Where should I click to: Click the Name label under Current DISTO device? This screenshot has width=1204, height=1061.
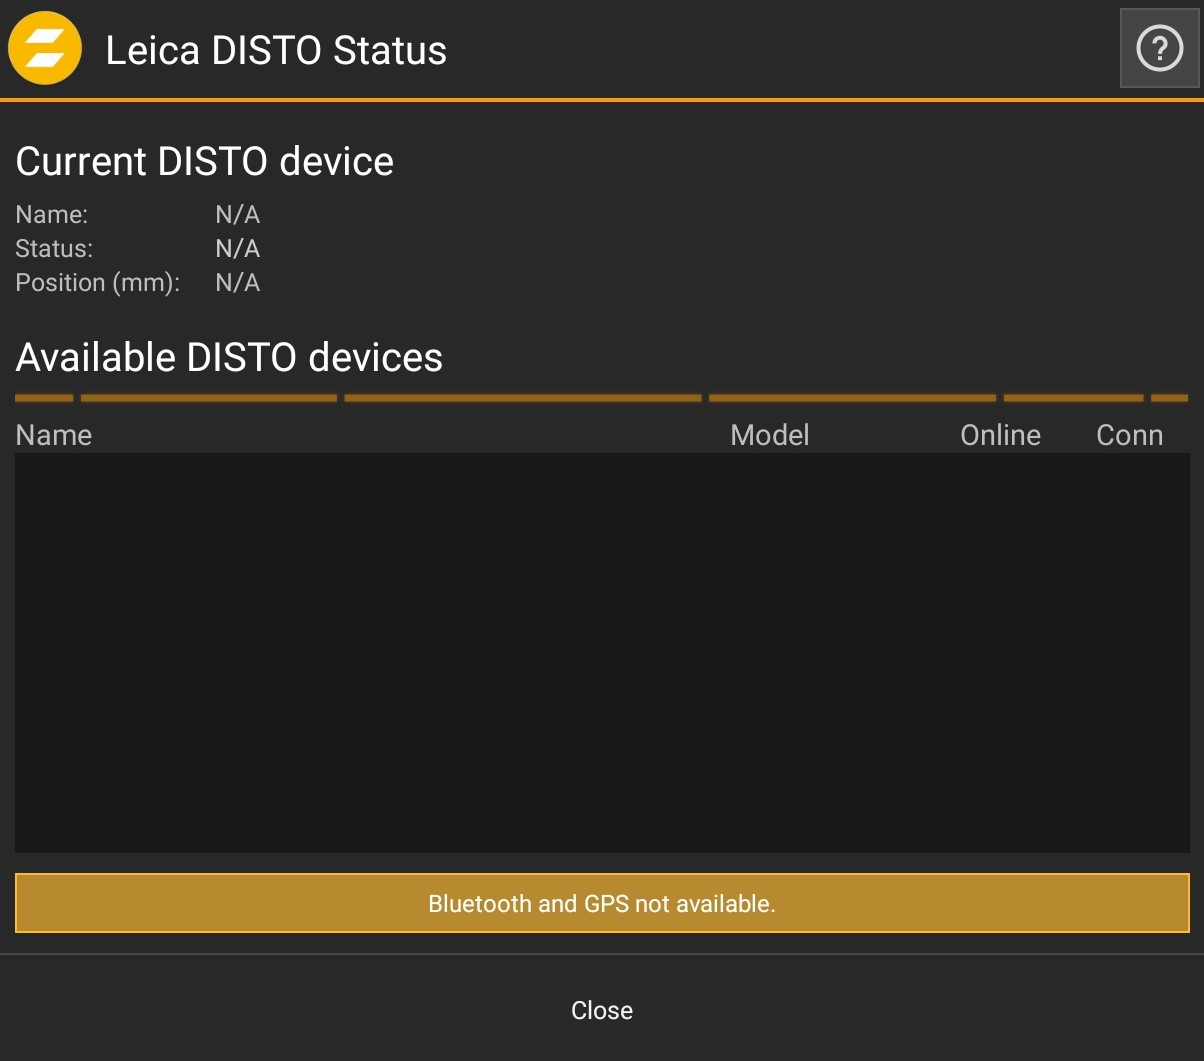click(x=52, y=215)
